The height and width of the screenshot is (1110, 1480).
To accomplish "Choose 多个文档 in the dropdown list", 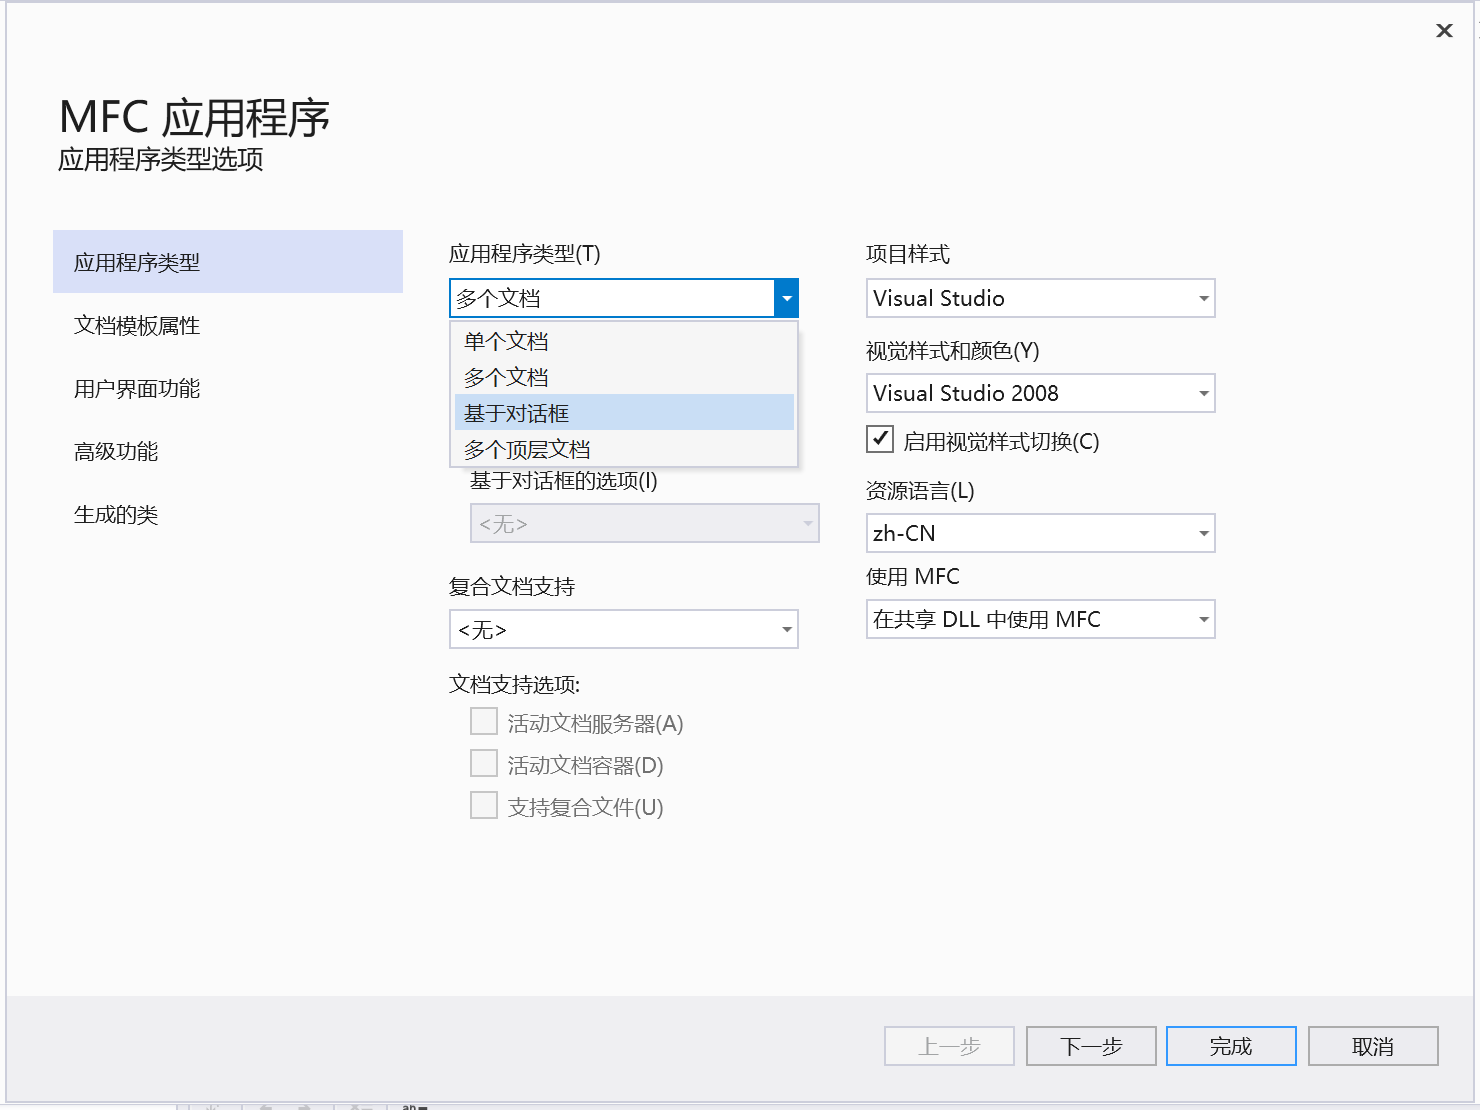I will (x=624, y=377).
